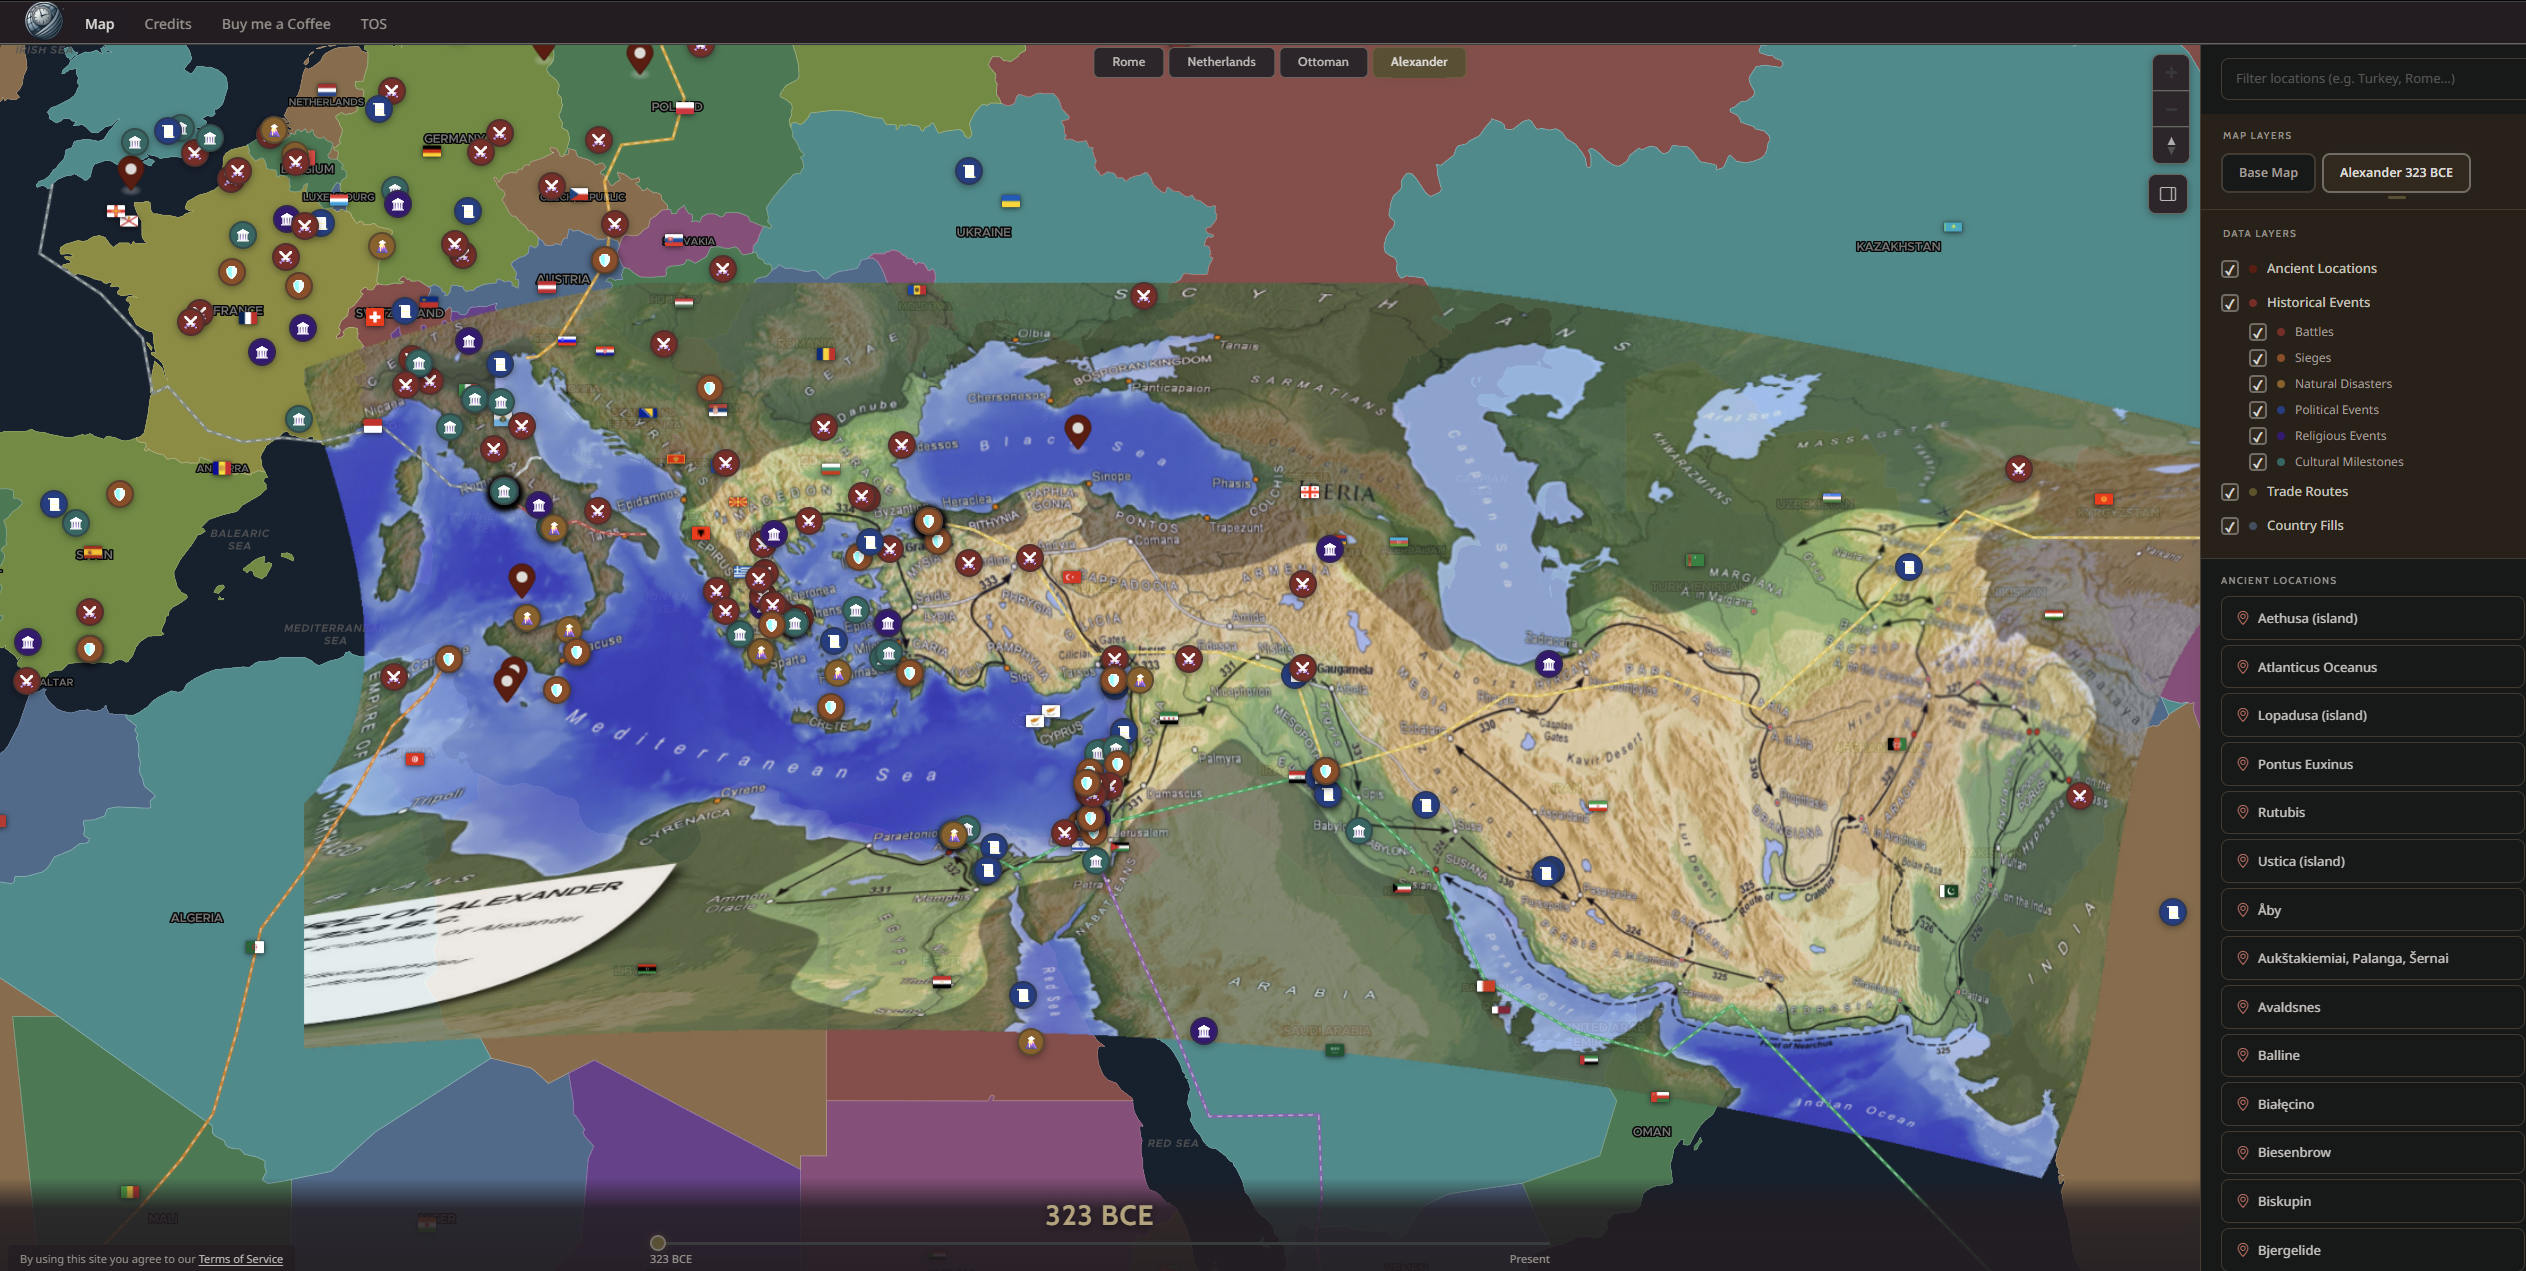Click the up-down arrows map control
The width and height of the screenshot is (2526, 1271).
point(2170,145)
